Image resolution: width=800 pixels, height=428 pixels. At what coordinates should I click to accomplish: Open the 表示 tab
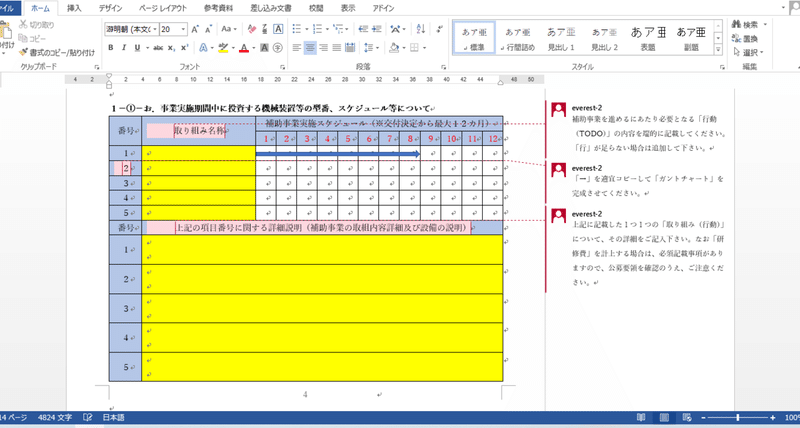(348, 8)
